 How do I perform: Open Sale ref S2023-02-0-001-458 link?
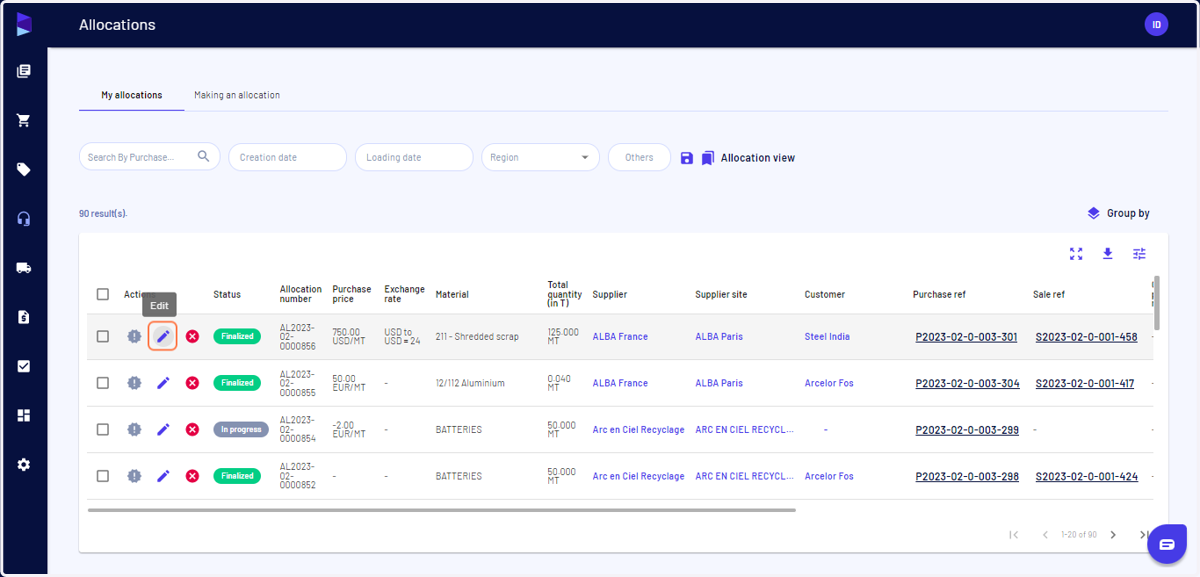click(1086, 337)
